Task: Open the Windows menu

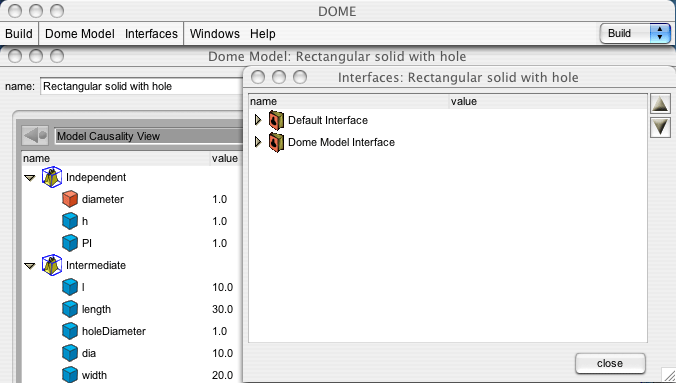Action: coord(215,34)
